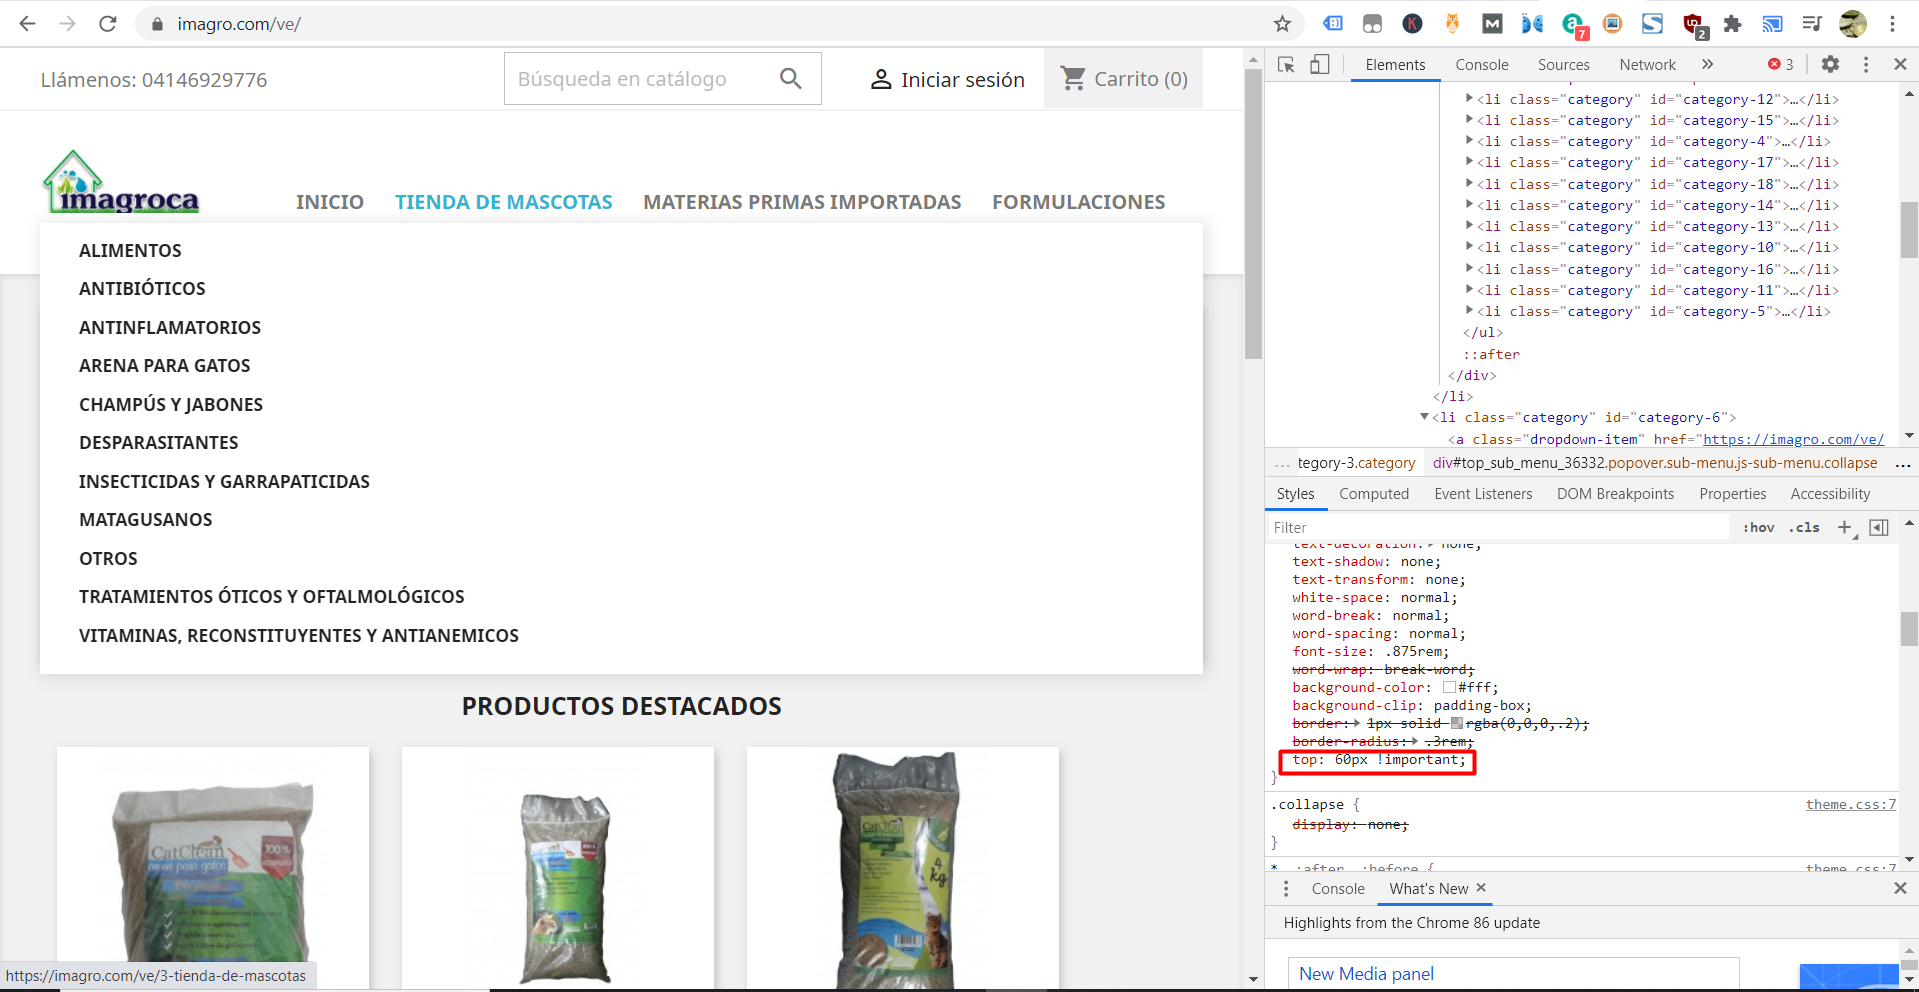The image size is (1919, 992).
Task: Open the Event Listeners tab
Action: [1483, 494]
